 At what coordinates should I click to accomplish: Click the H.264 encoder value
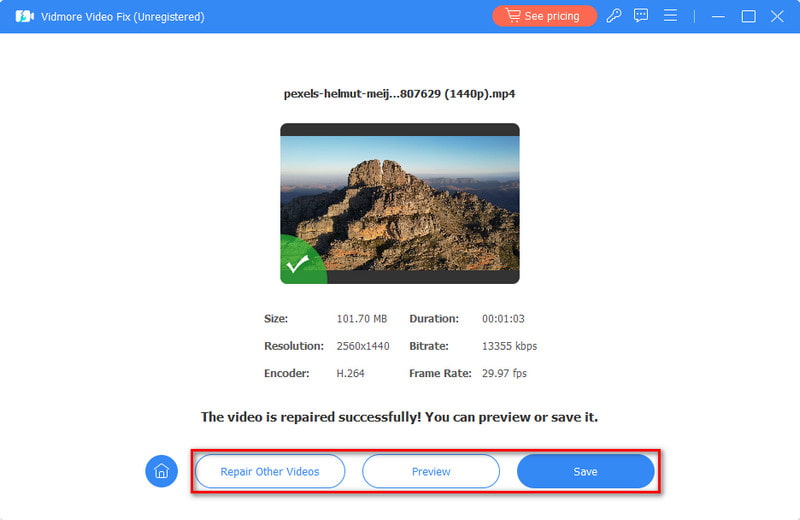[x=352, y=373]
